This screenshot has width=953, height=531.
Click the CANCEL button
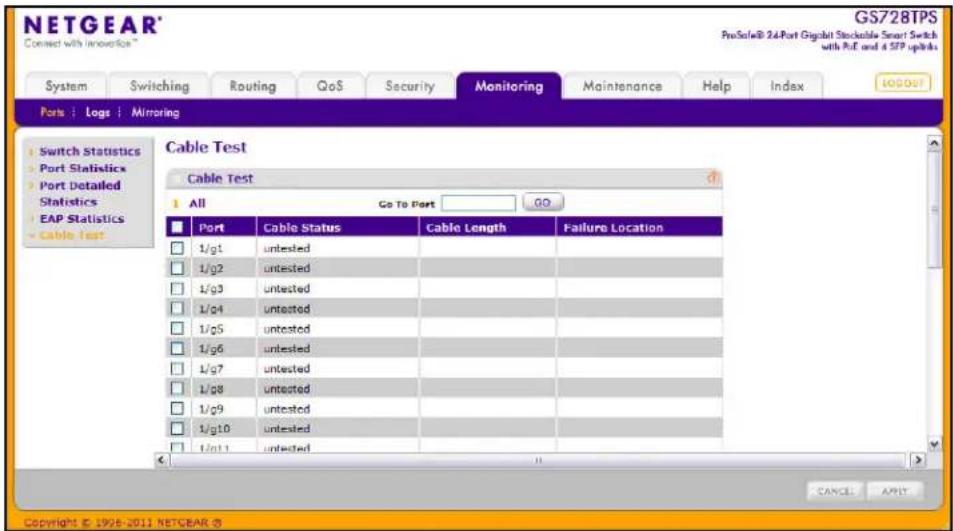836,491
